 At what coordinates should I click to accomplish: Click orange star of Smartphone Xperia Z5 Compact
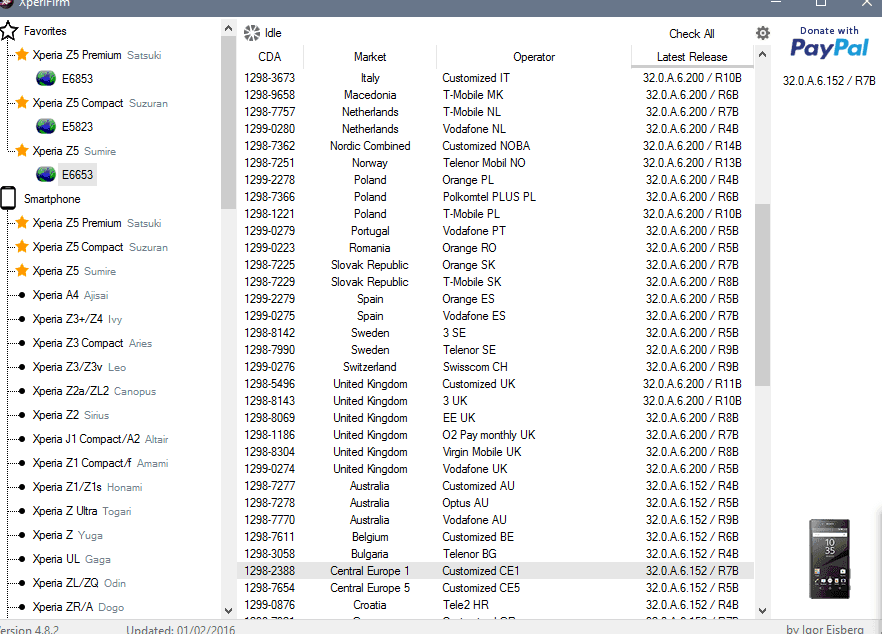coord(22,246)
